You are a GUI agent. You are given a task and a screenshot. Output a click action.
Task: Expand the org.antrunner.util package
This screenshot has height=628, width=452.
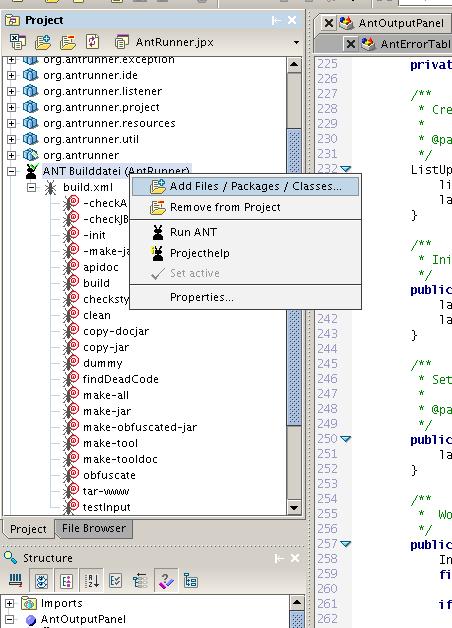(12, 139)
